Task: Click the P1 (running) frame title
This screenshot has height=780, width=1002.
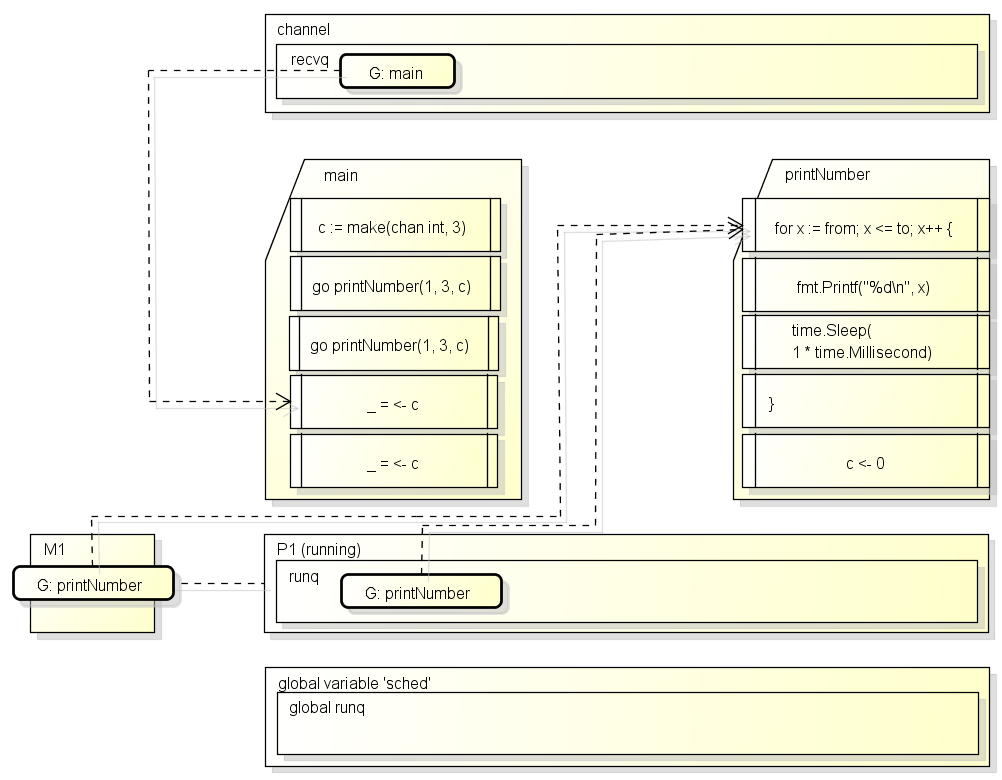Action: (x=319, y=549)
